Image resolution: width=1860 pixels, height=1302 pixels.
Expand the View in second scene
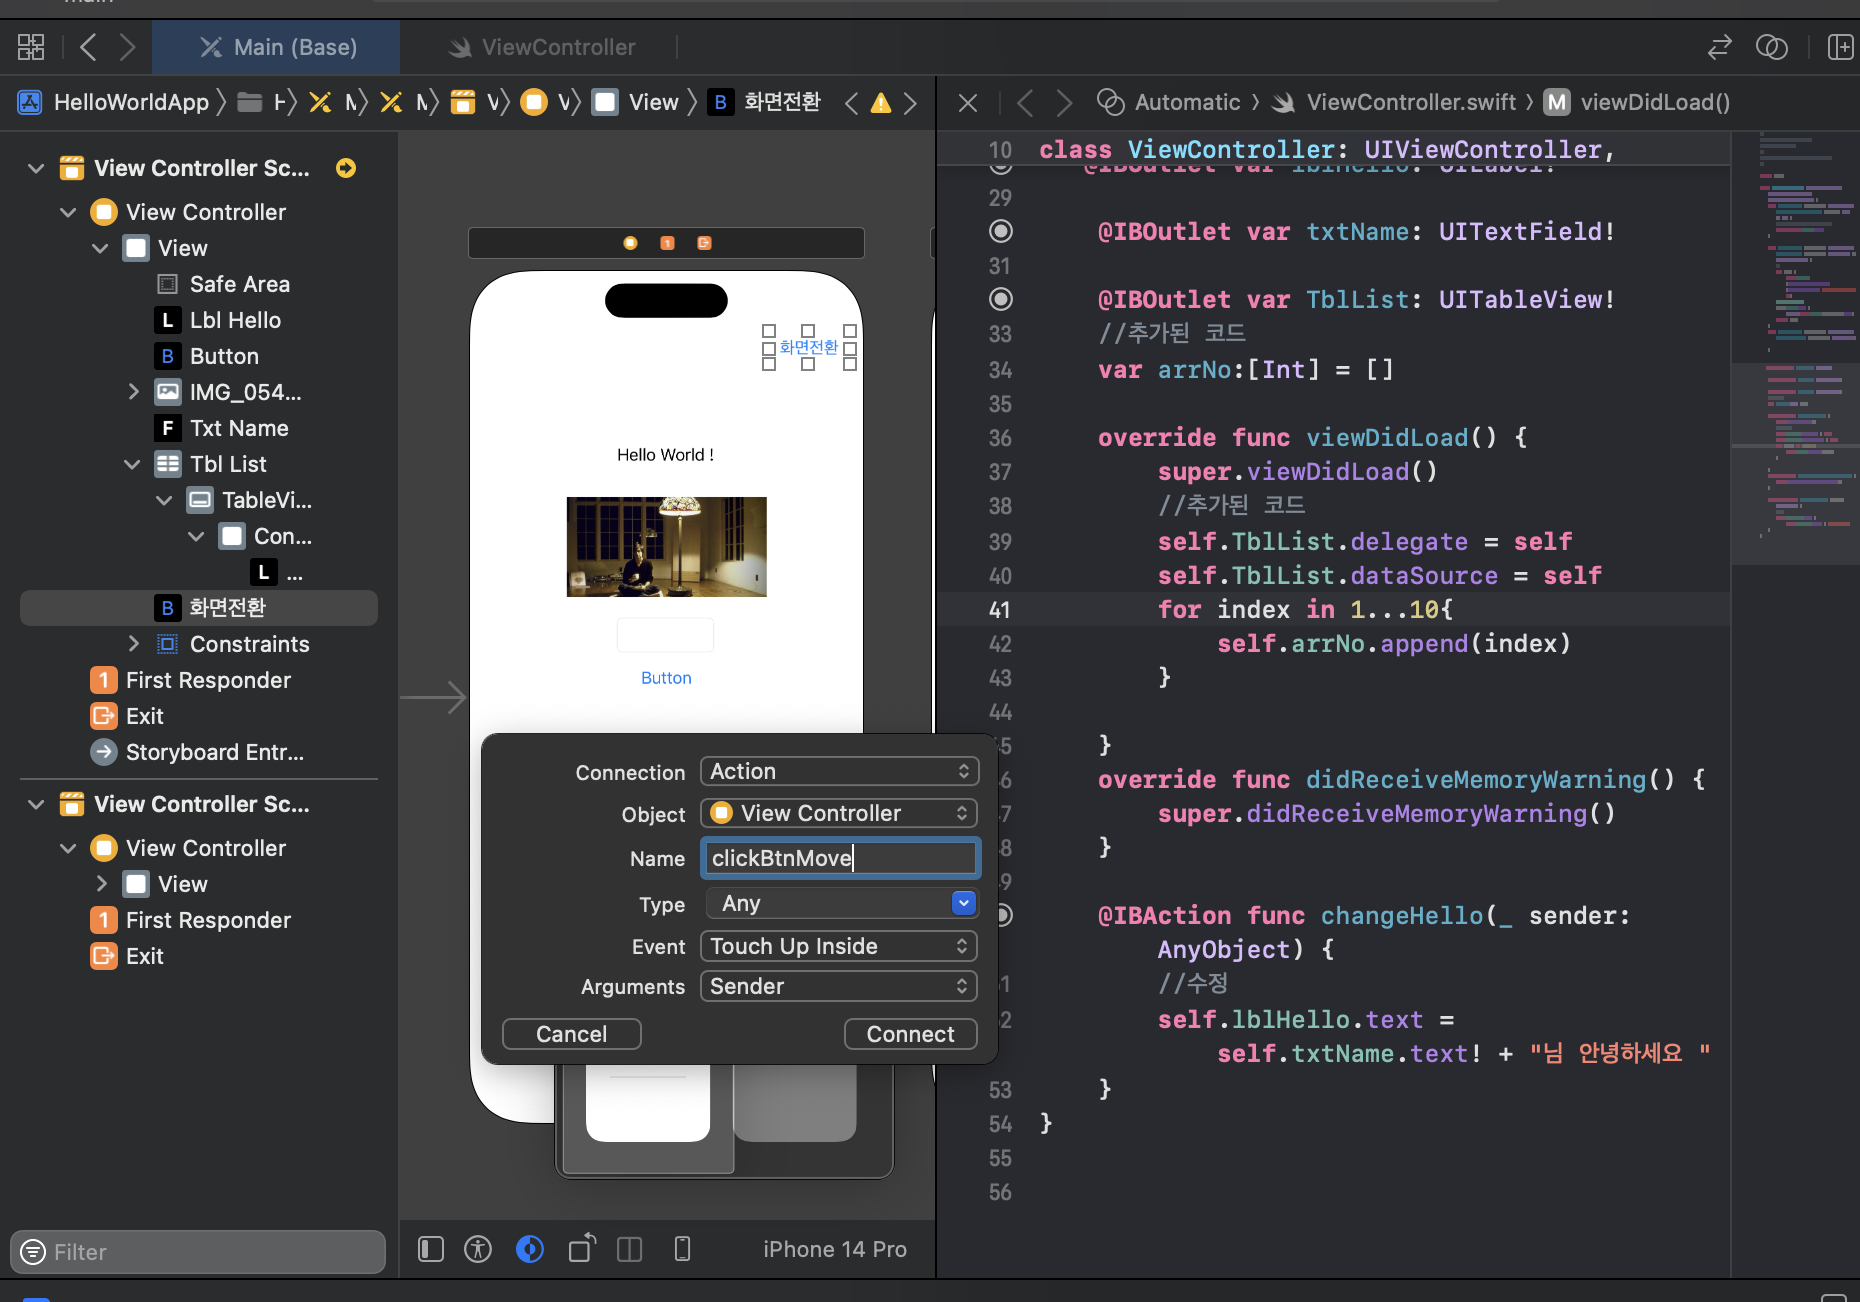(x=100, y=884)
